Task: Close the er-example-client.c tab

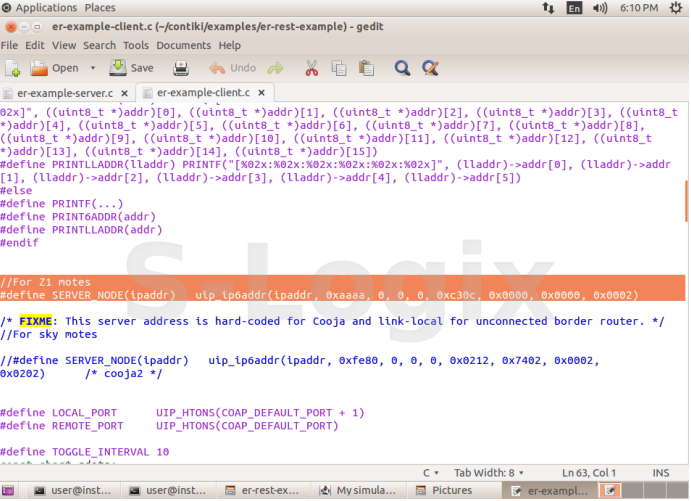Action: pyautogui.click(x=261, y=93)
